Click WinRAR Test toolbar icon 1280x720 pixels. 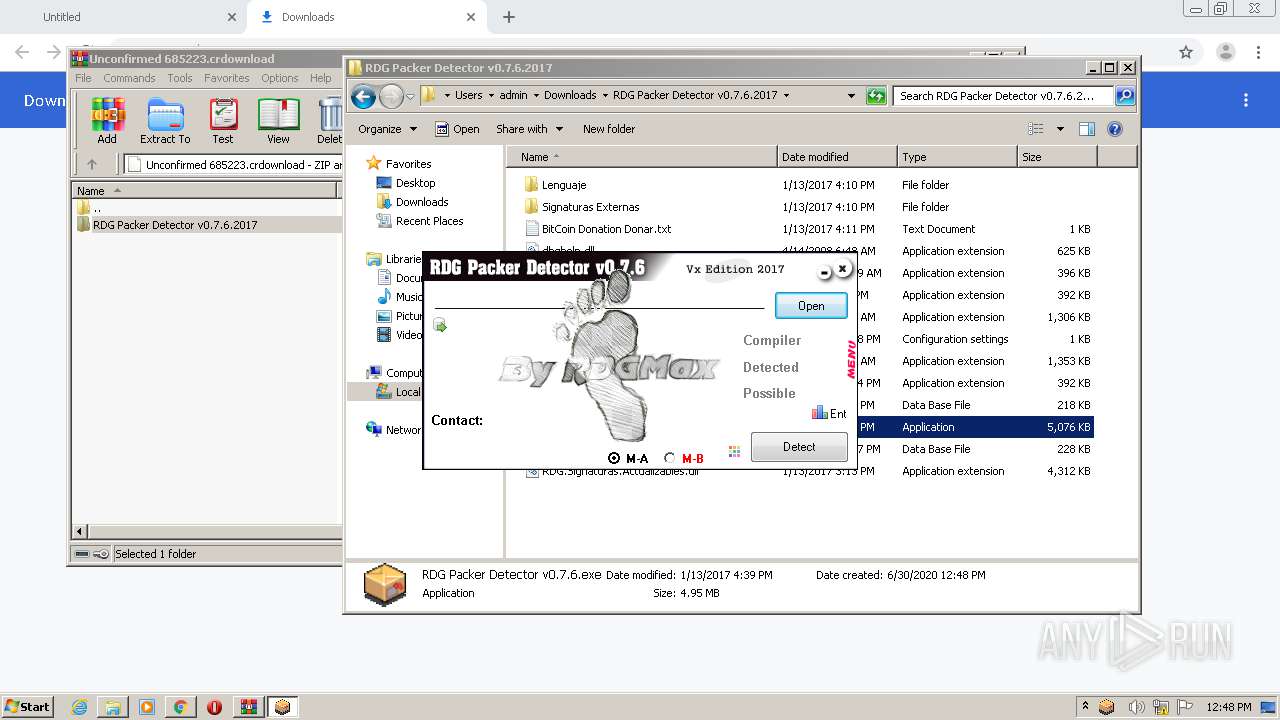(223, 121)
